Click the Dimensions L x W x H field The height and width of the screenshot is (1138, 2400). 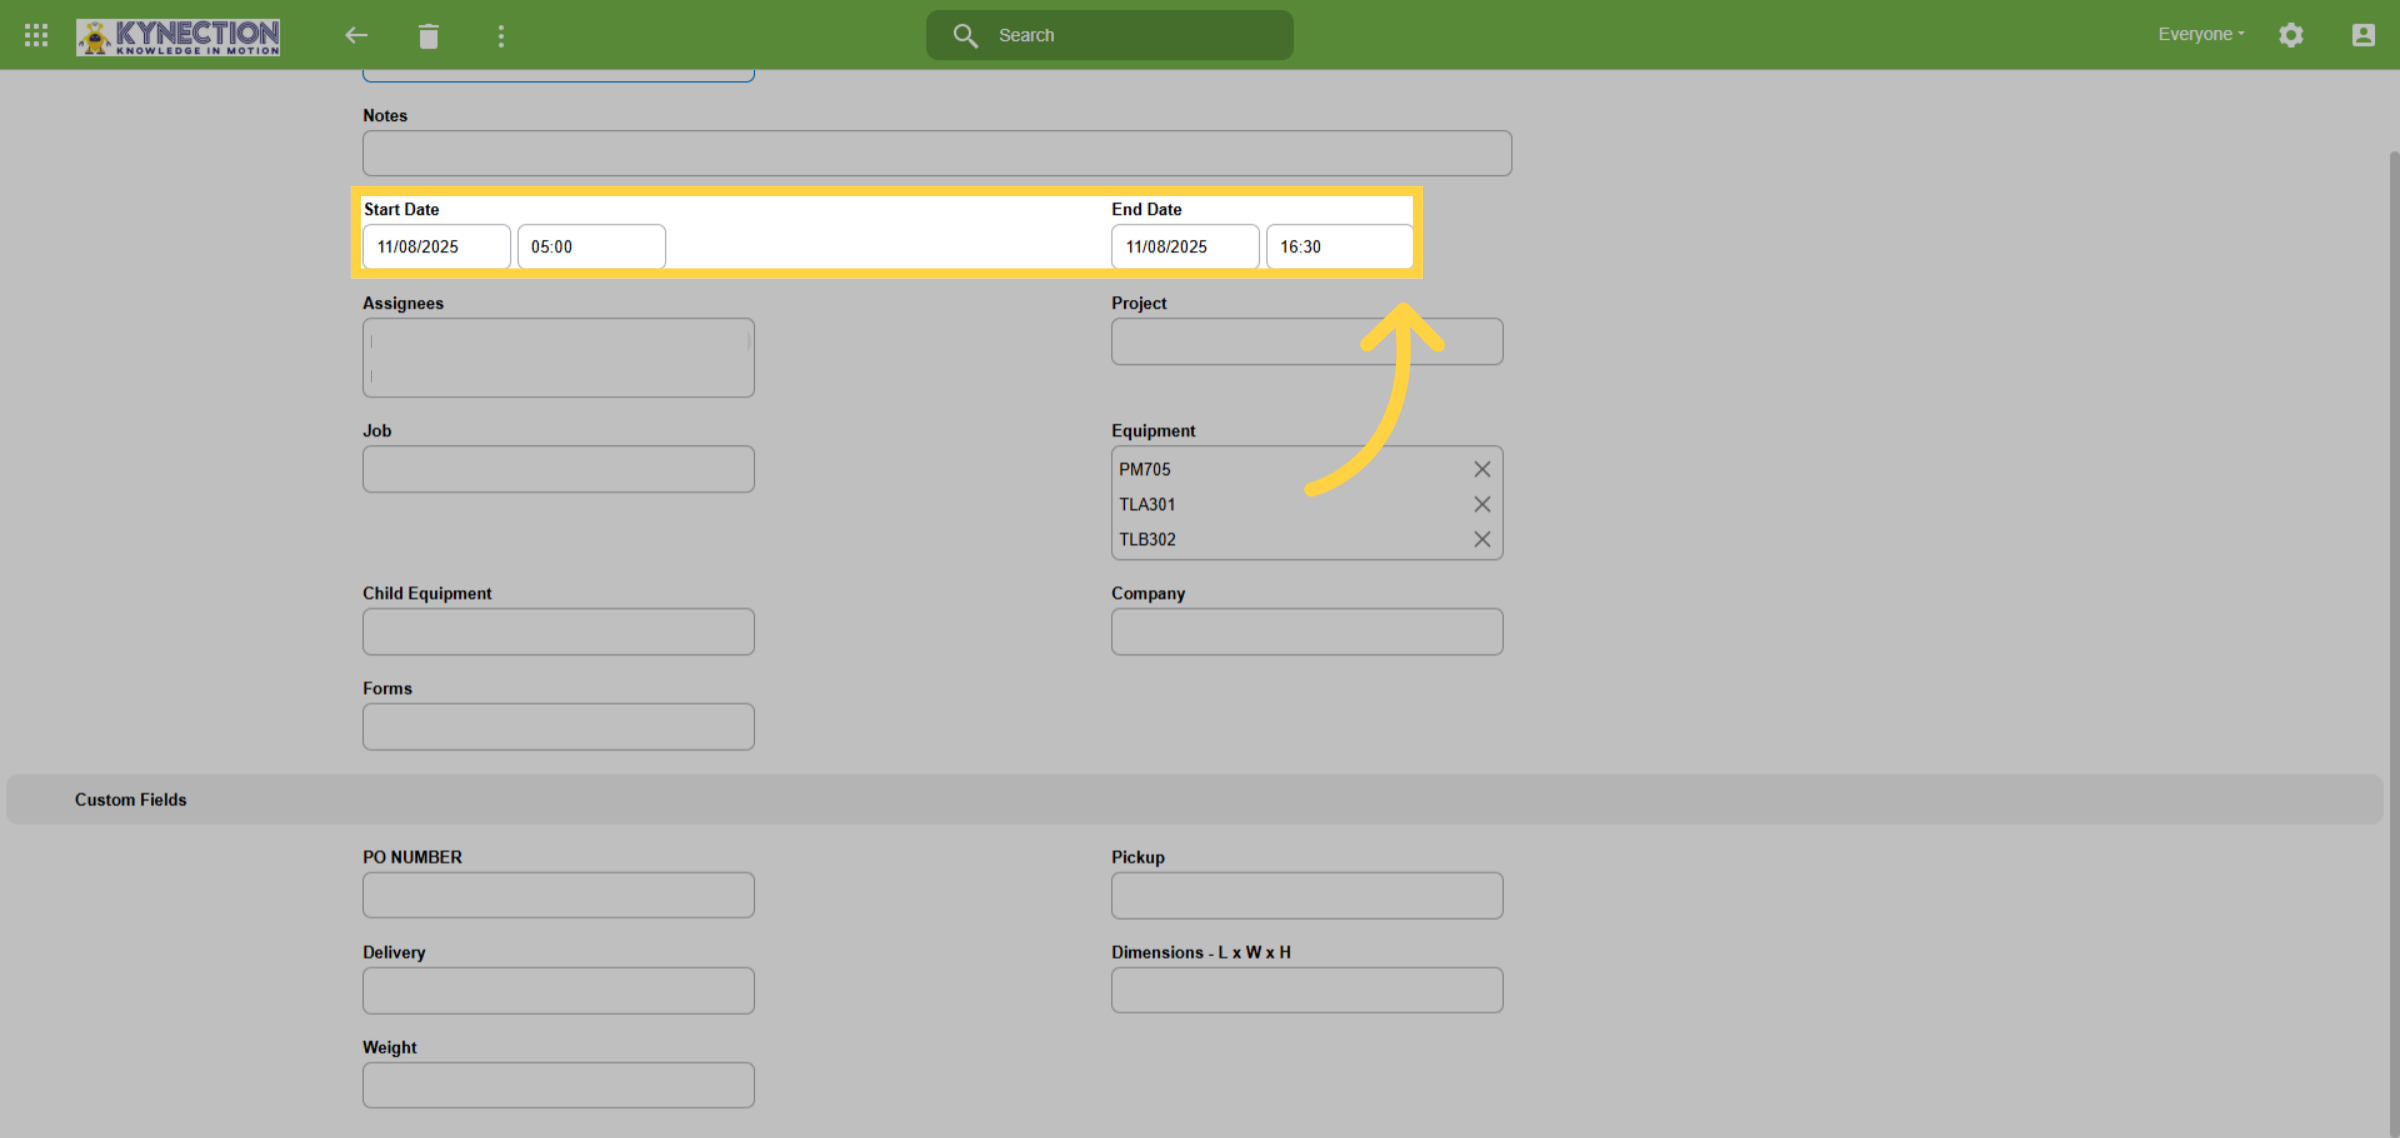pos(1307,990)
